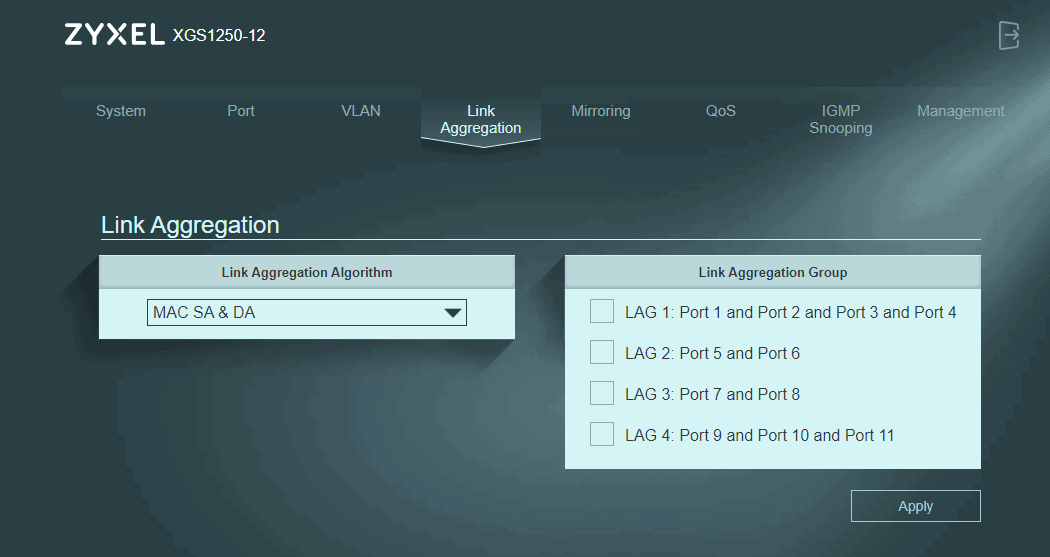Click the Zyxel logo
This screenshot has width=1050, height=557.
(114, 35)
